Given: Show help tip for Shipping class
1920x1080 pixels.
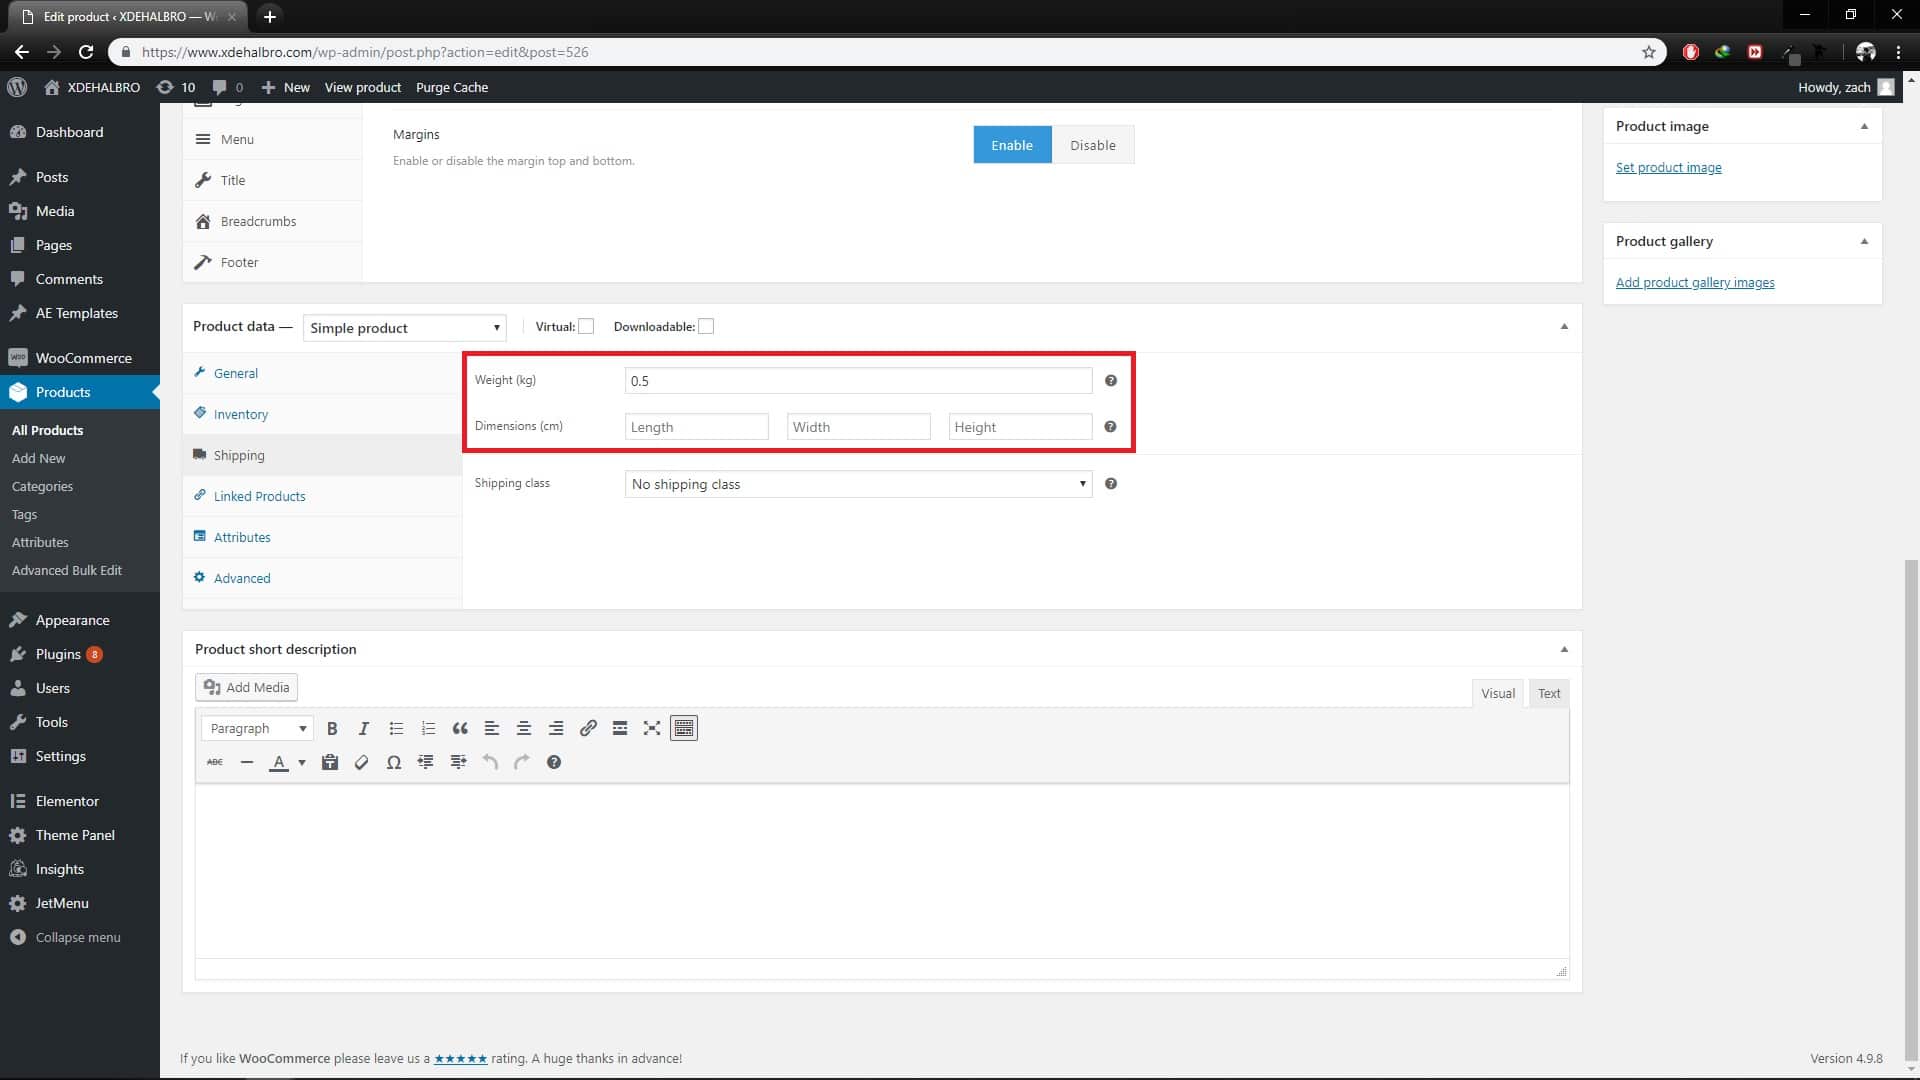Looking at the screenshot, I should click(x=1110, y=483).
